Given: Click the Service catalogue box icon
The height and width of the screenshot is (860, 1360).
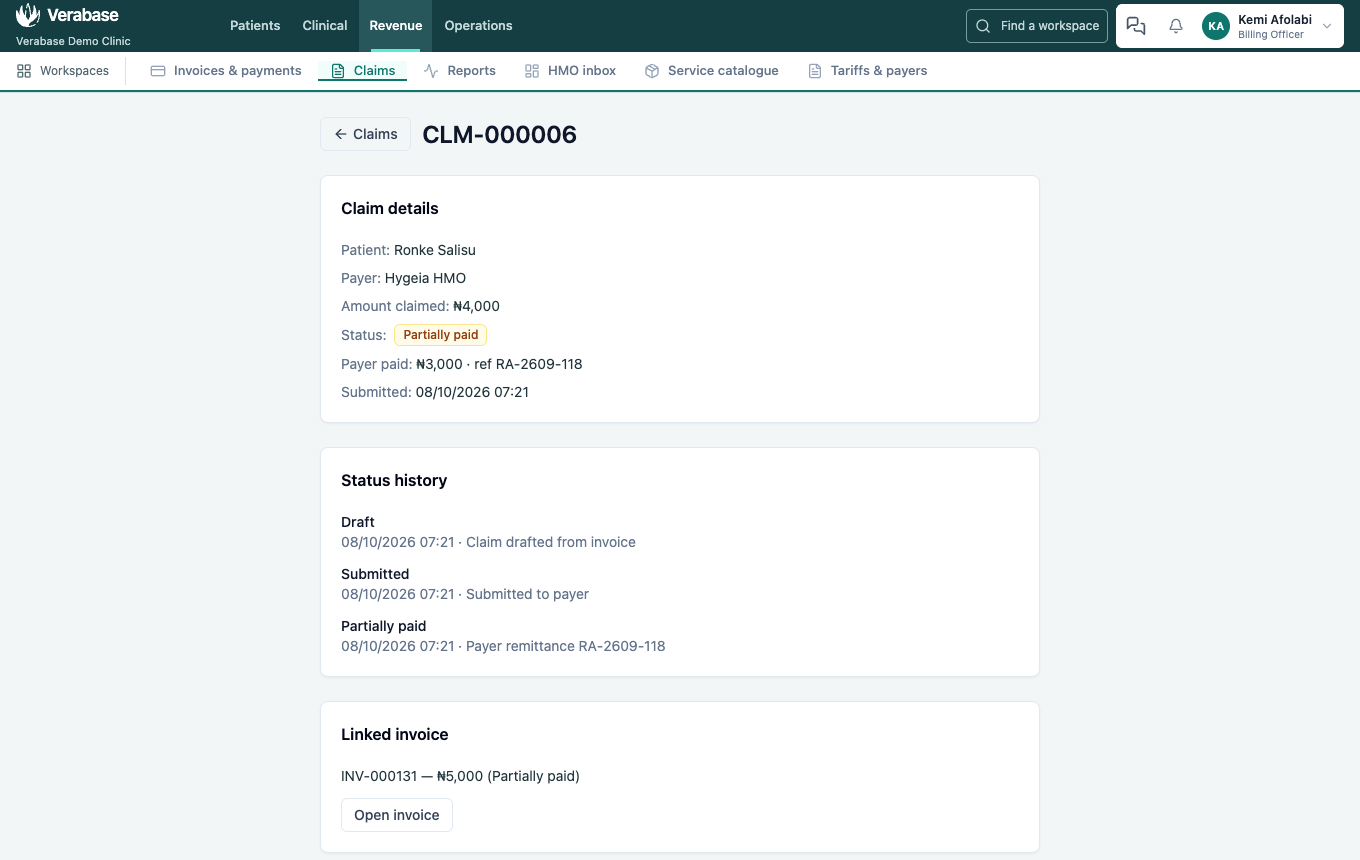Looking at the screenshot, I should coord(652,71).
